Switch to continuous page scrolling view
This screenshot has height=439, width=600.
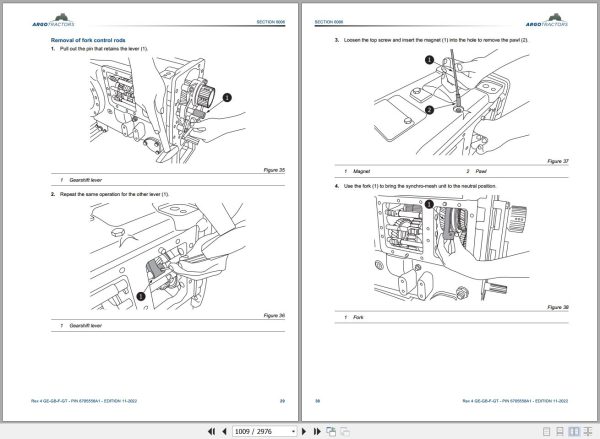tap(560, 431)
